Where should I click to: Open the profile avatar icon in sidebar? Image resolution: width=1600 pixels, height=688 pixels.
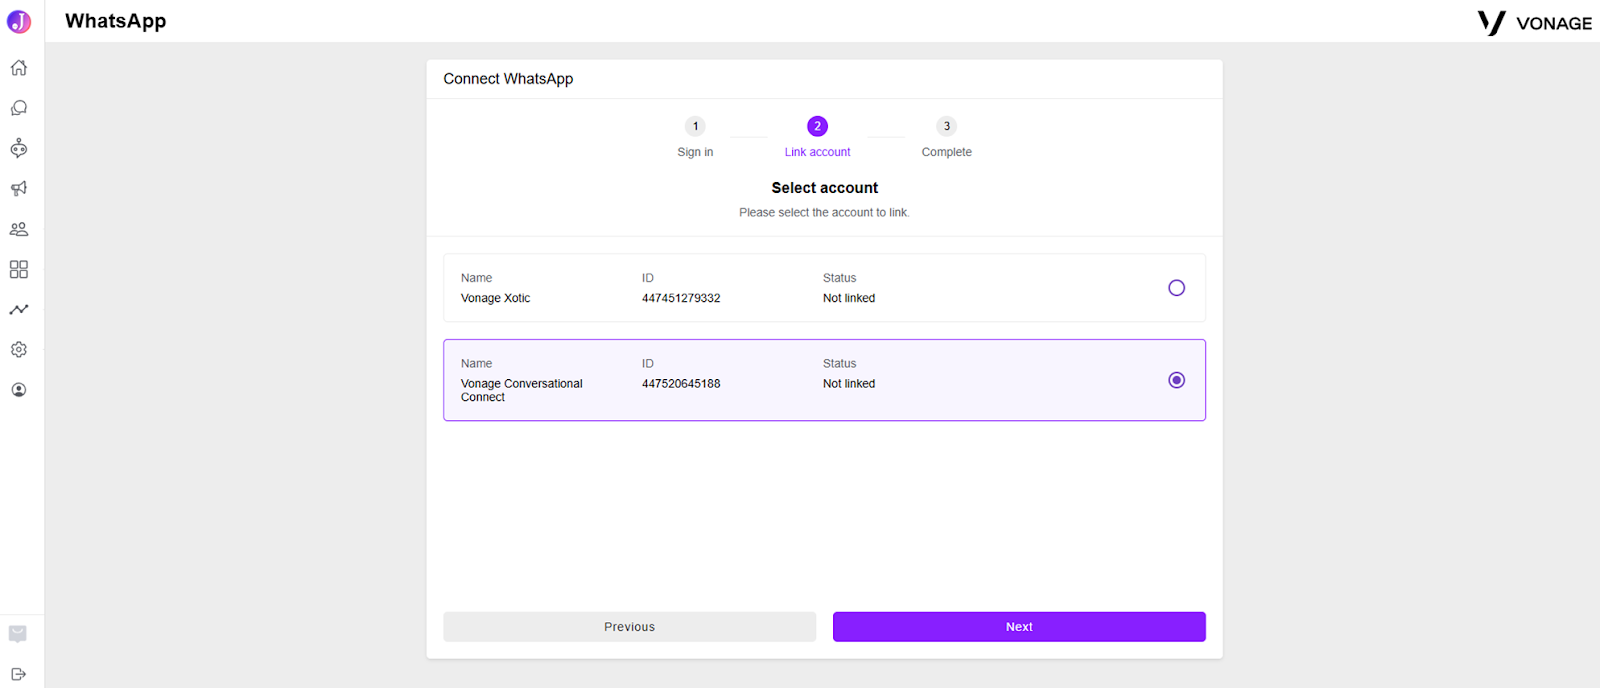(19, 390)
